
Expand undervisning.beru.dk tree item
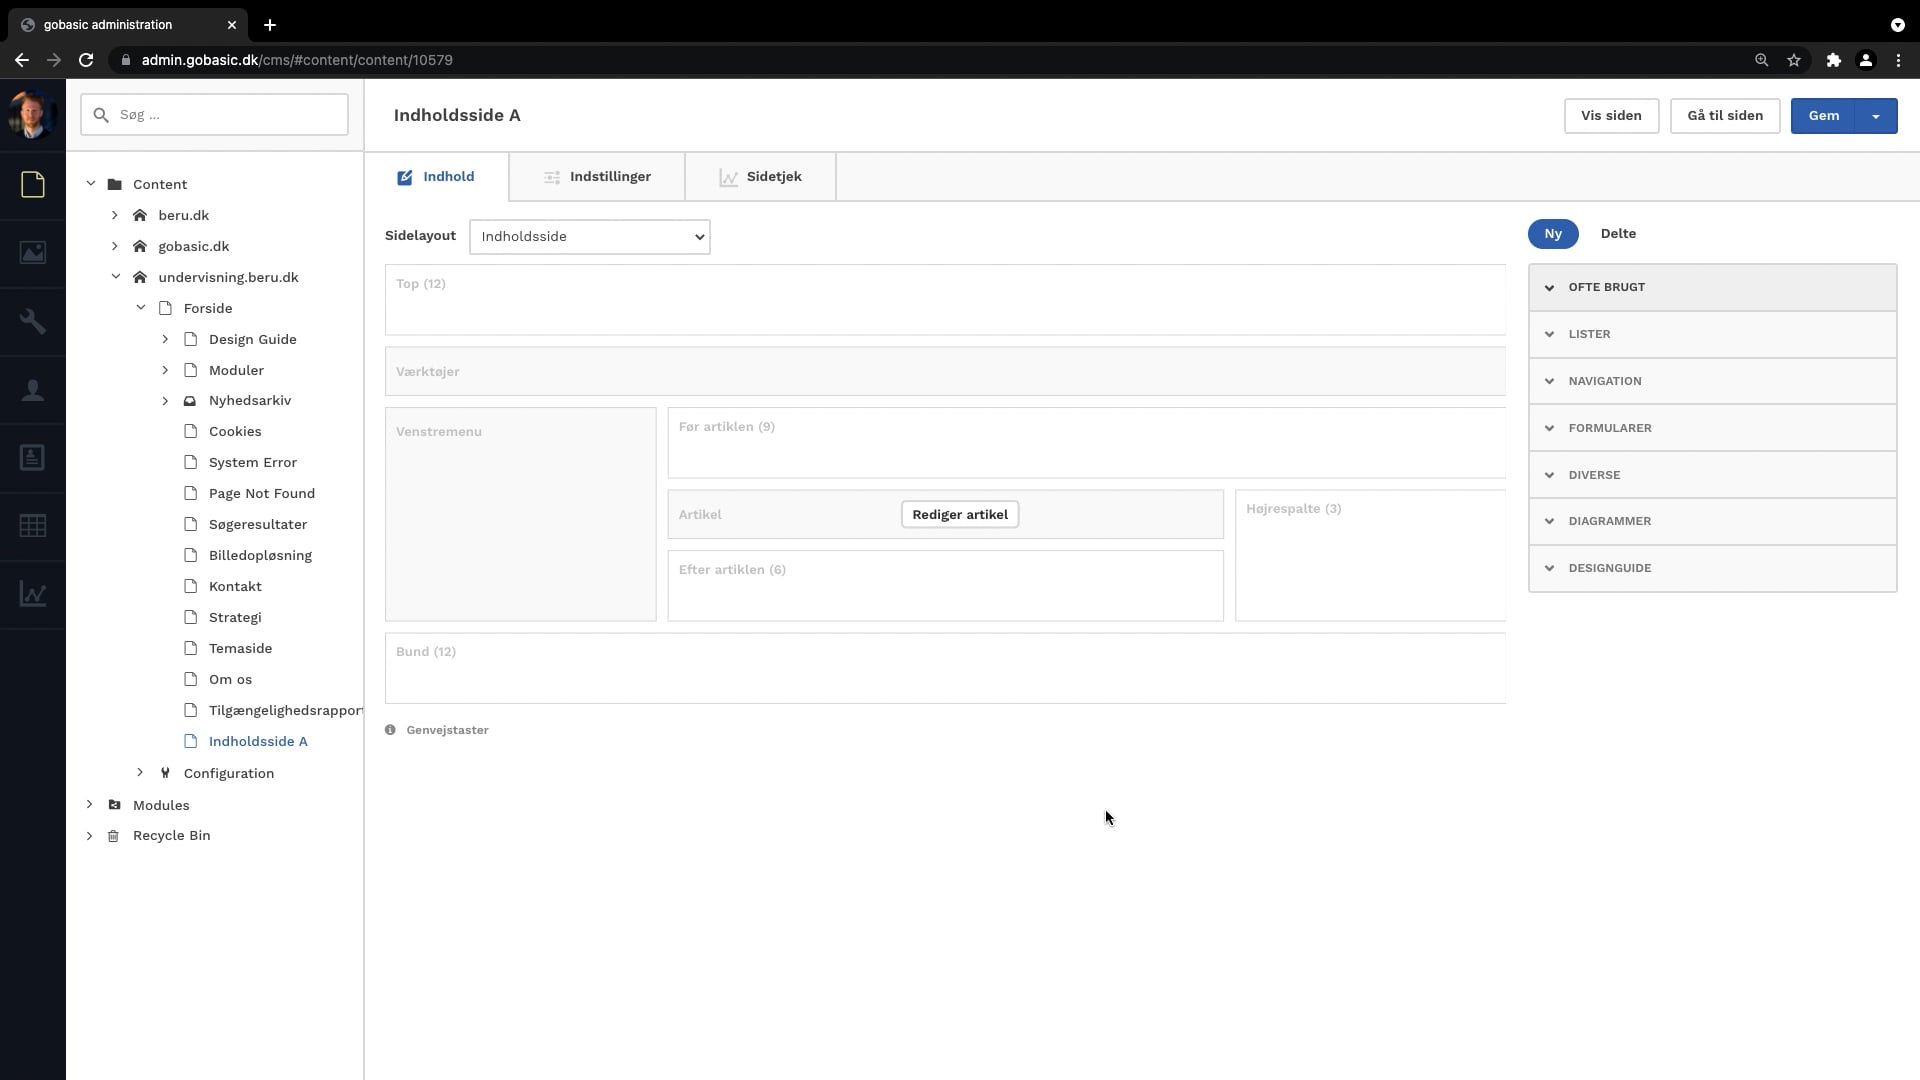(x=115, y=277)
